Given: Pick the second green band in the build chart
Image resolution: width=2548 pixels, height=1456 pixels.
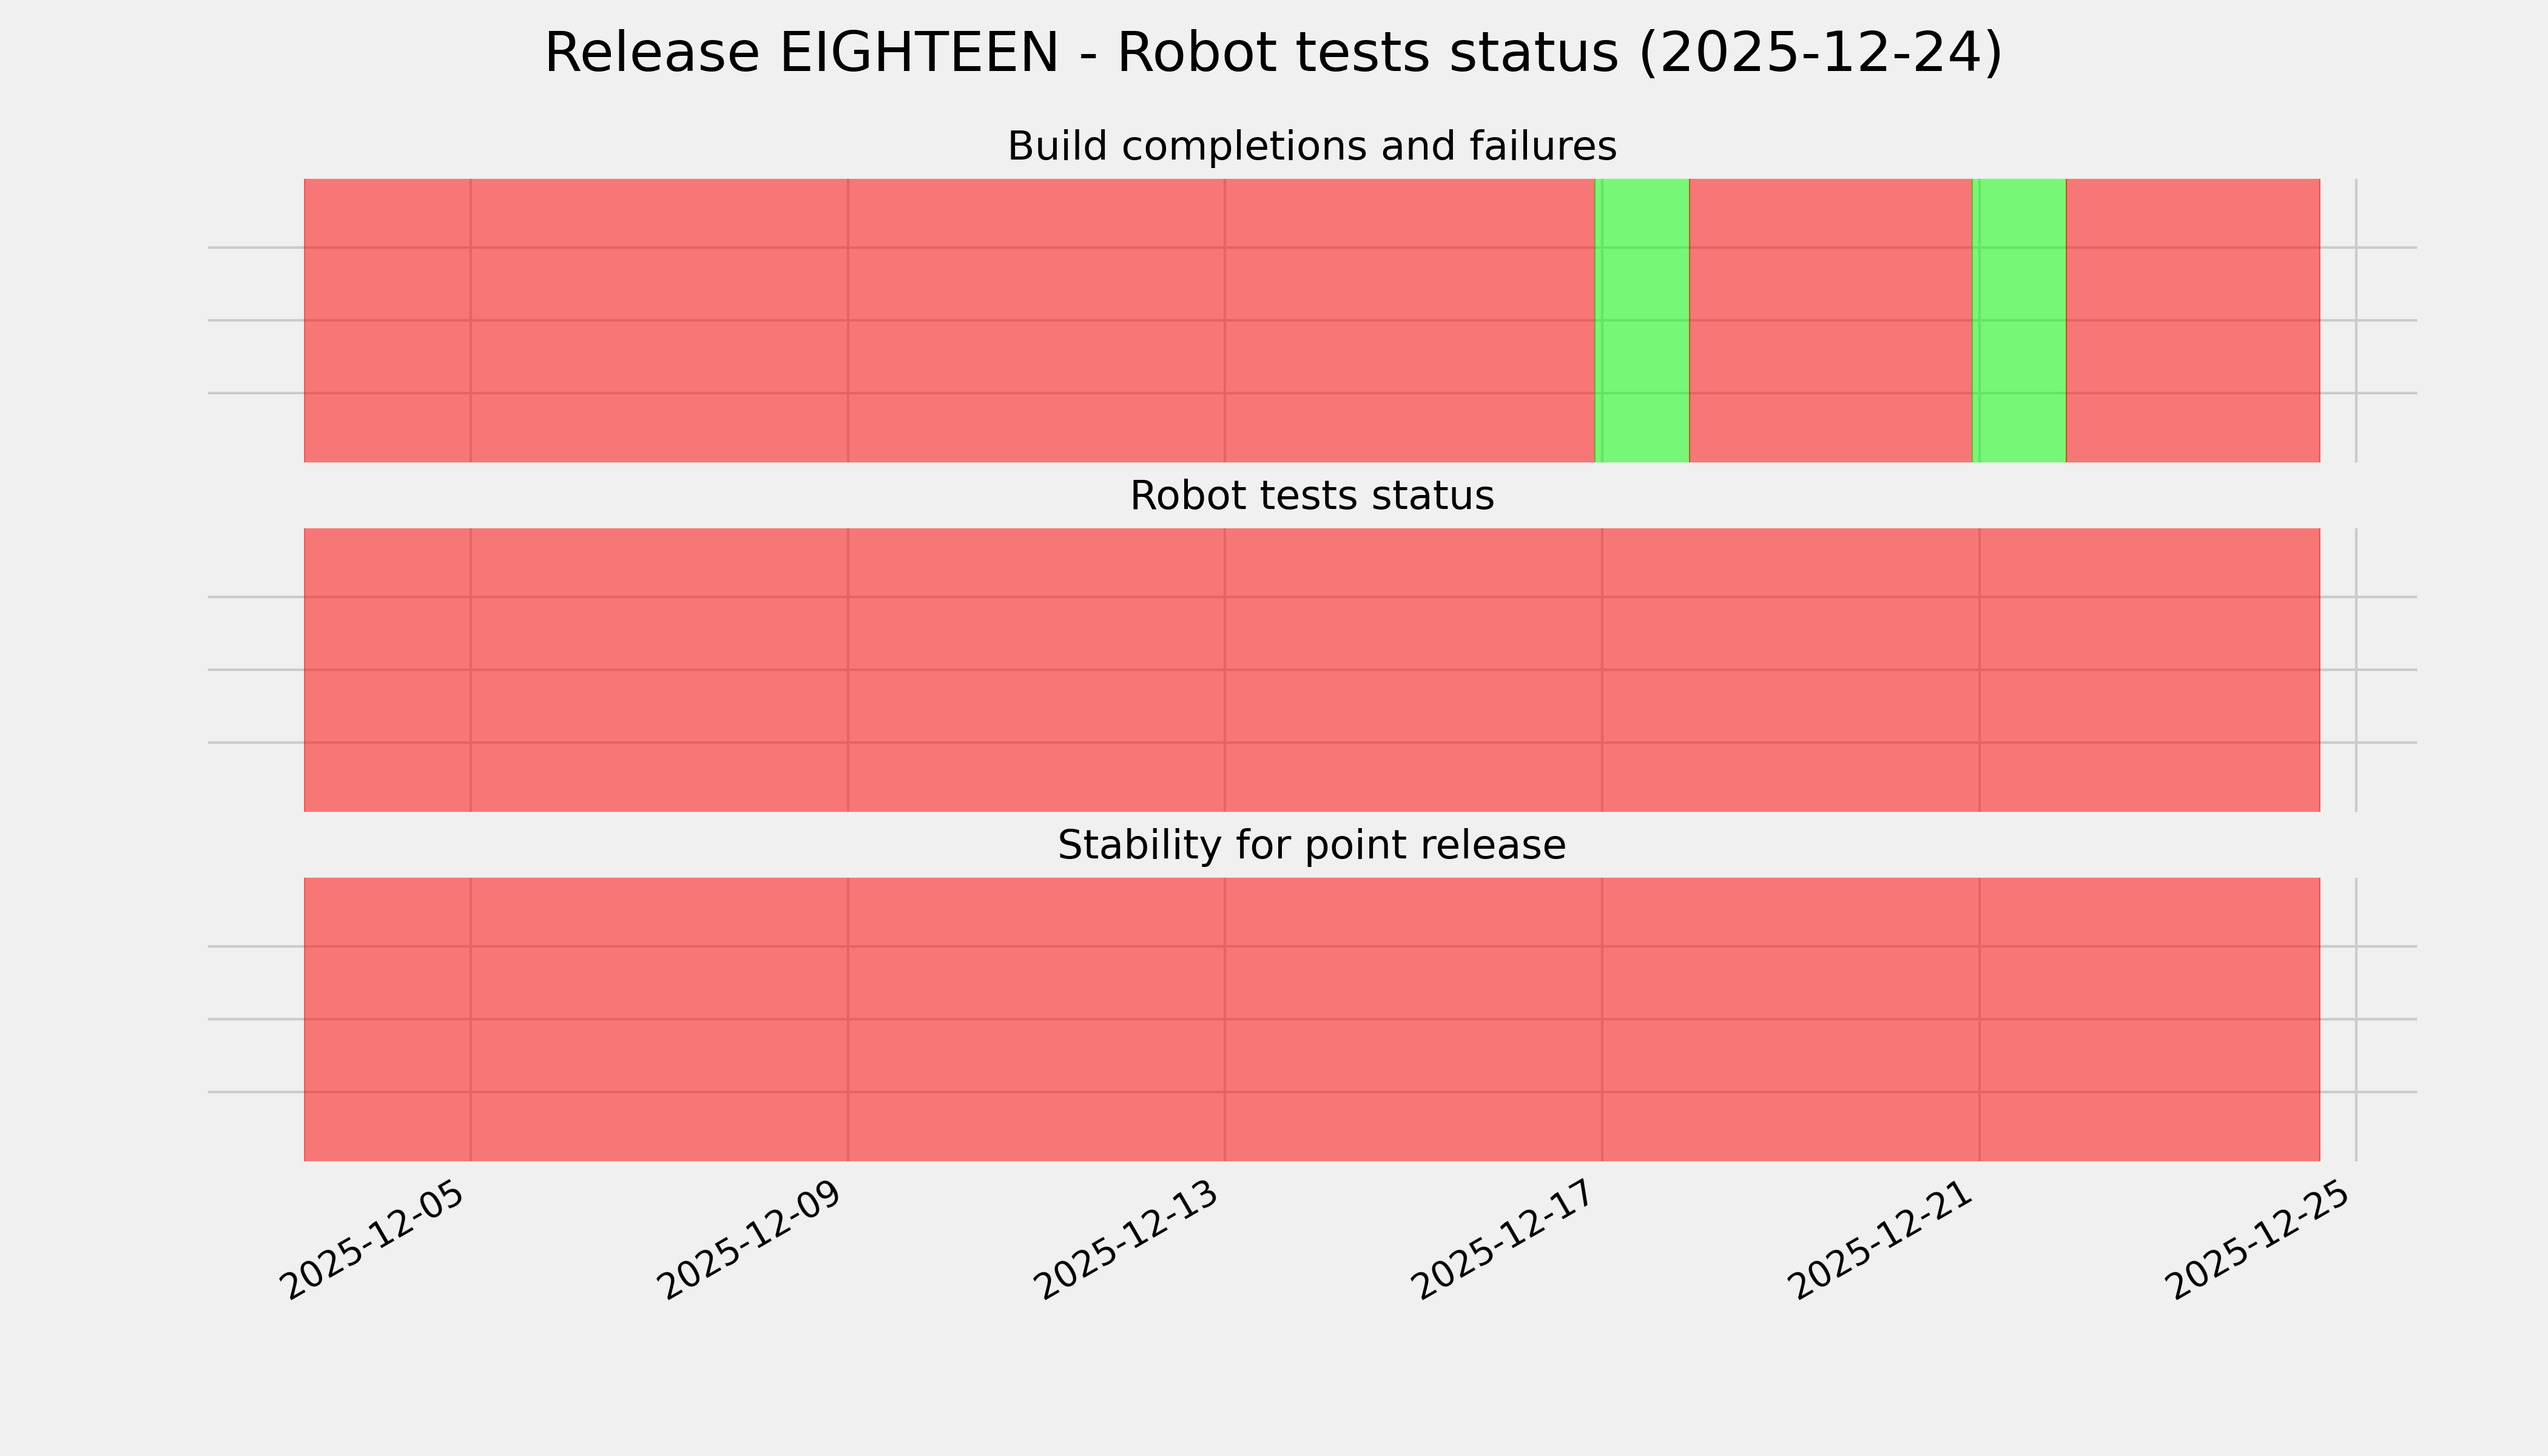Looking at the screenshot, I should [2019, 320].
